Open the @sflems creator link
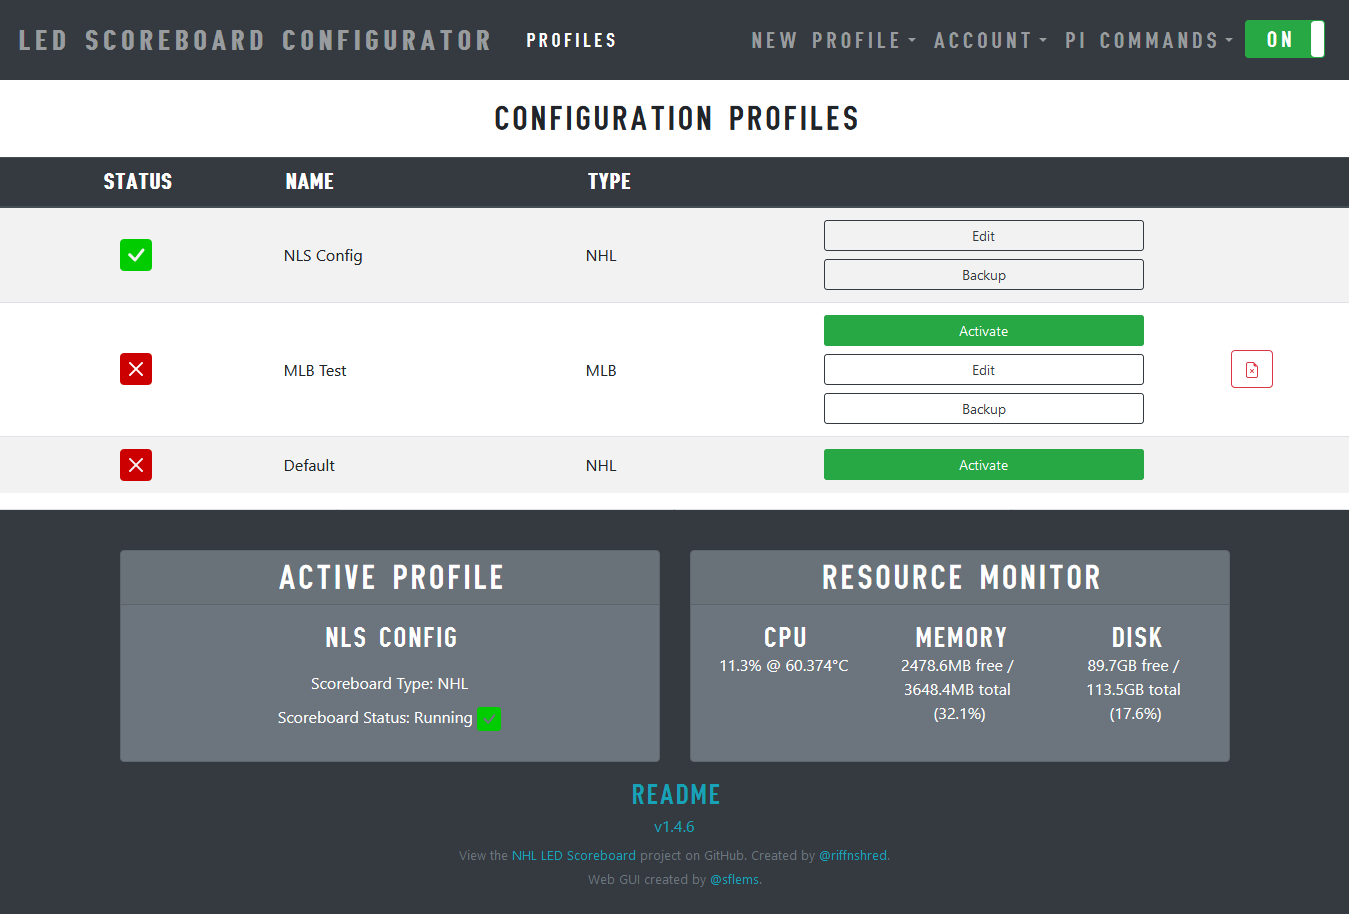Viewport: 1349px width, 914px height. pos(734,879)
